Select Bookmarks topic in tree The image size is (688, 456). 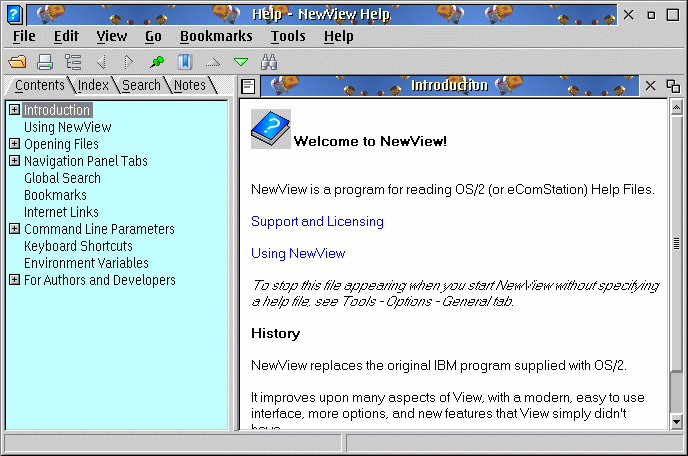pyautogui.click(x=55, y=195)
